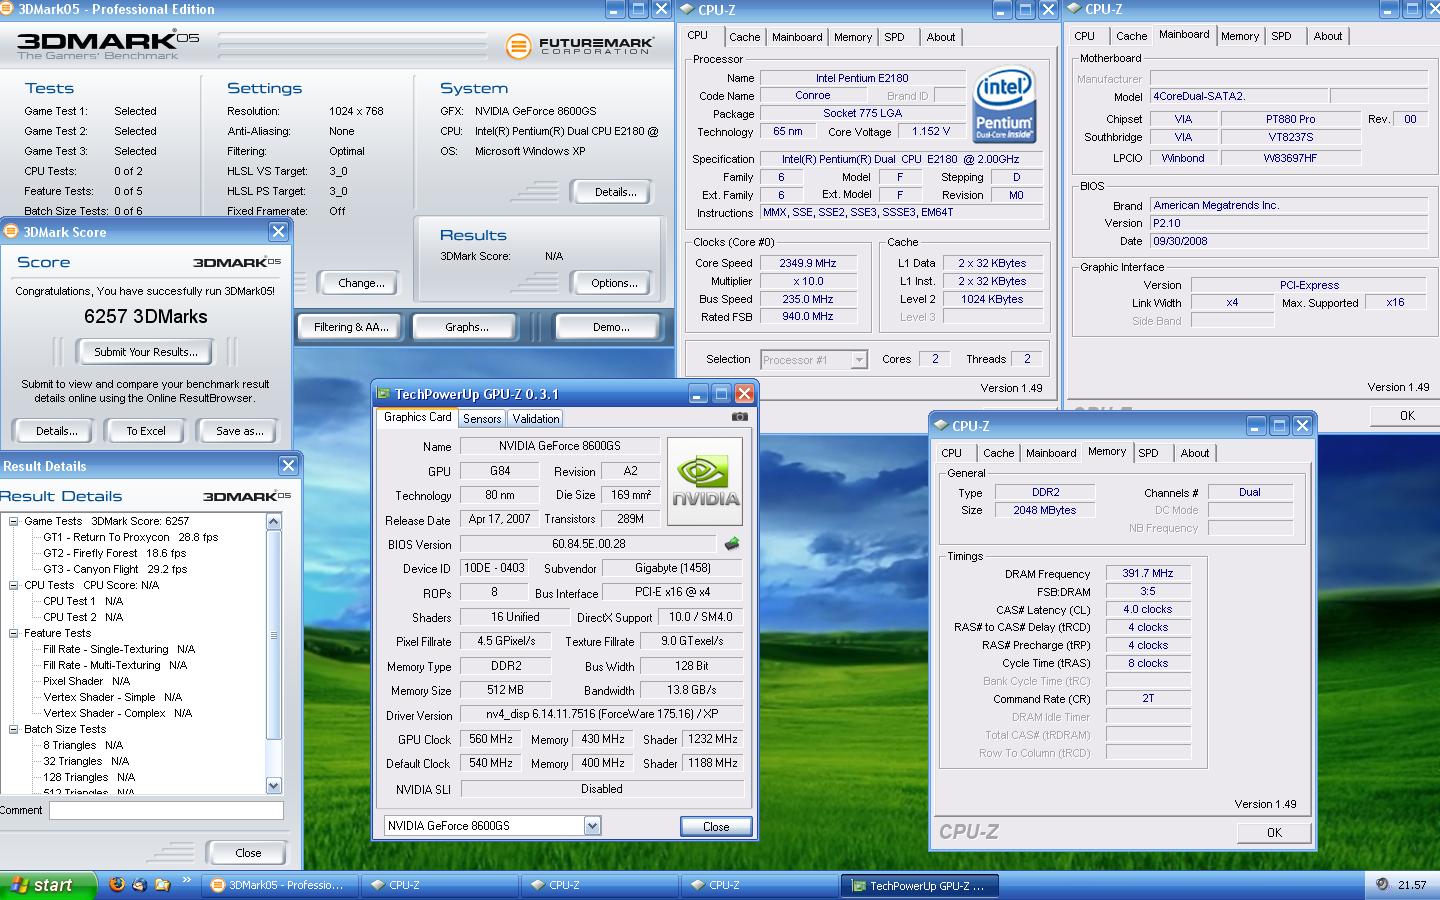Open About tab in the CPU-Z Memory window

[1195, 453]
